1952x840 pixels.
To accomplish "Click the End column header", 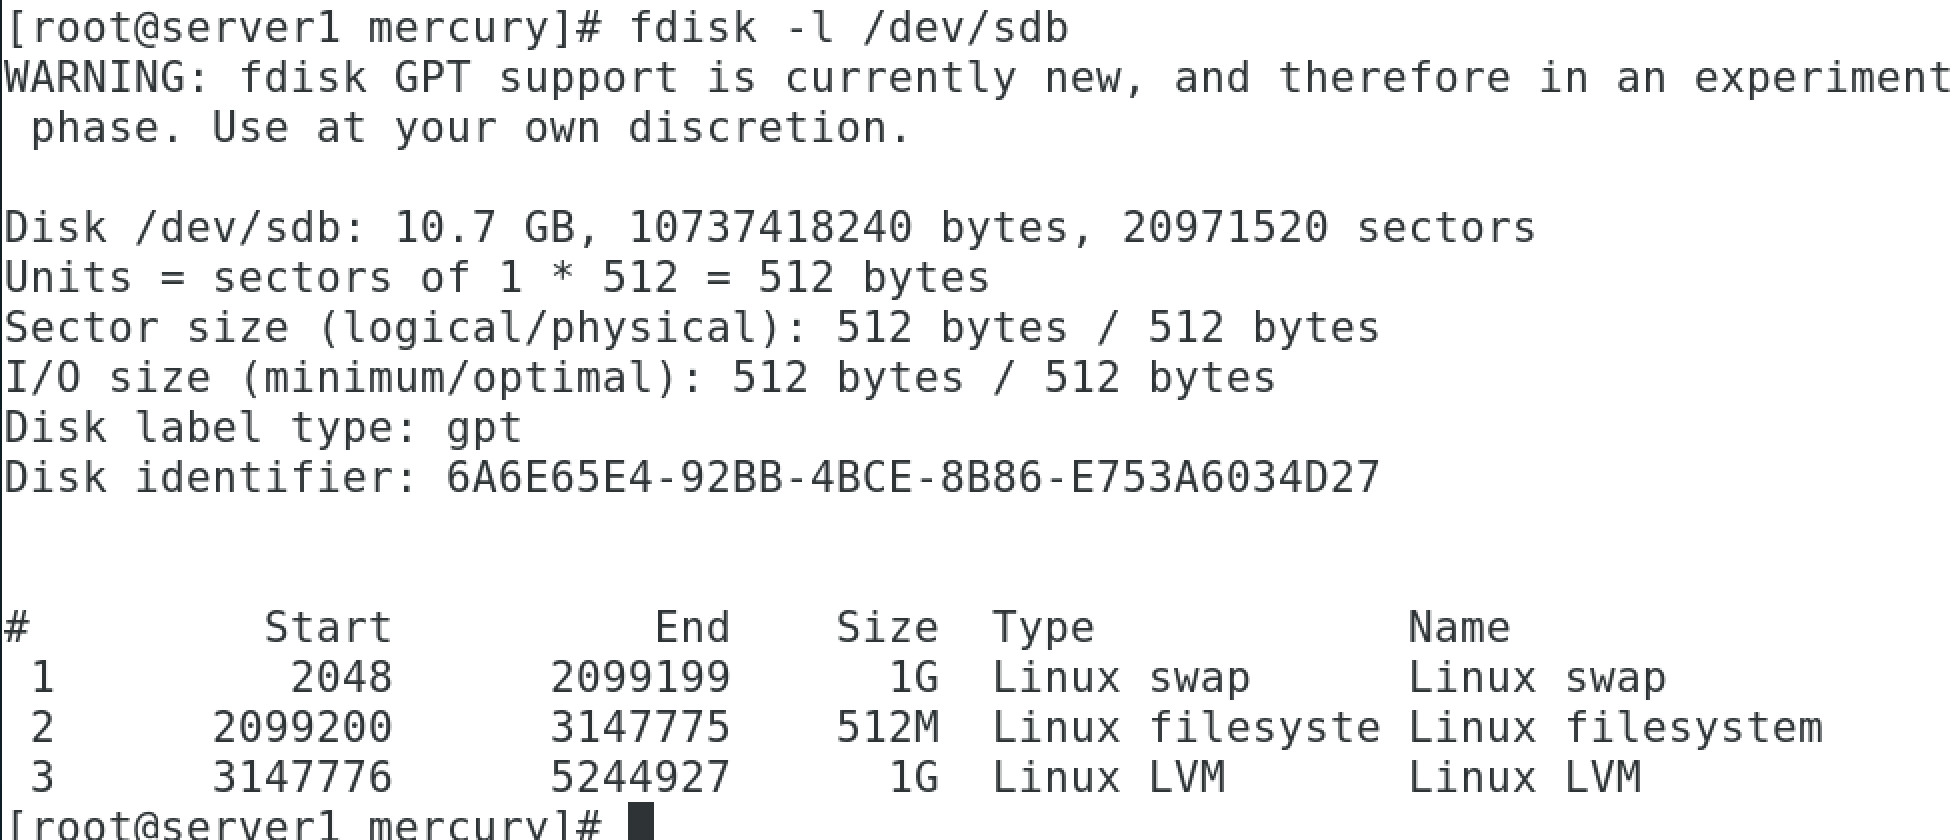I will tap(692, 627).
